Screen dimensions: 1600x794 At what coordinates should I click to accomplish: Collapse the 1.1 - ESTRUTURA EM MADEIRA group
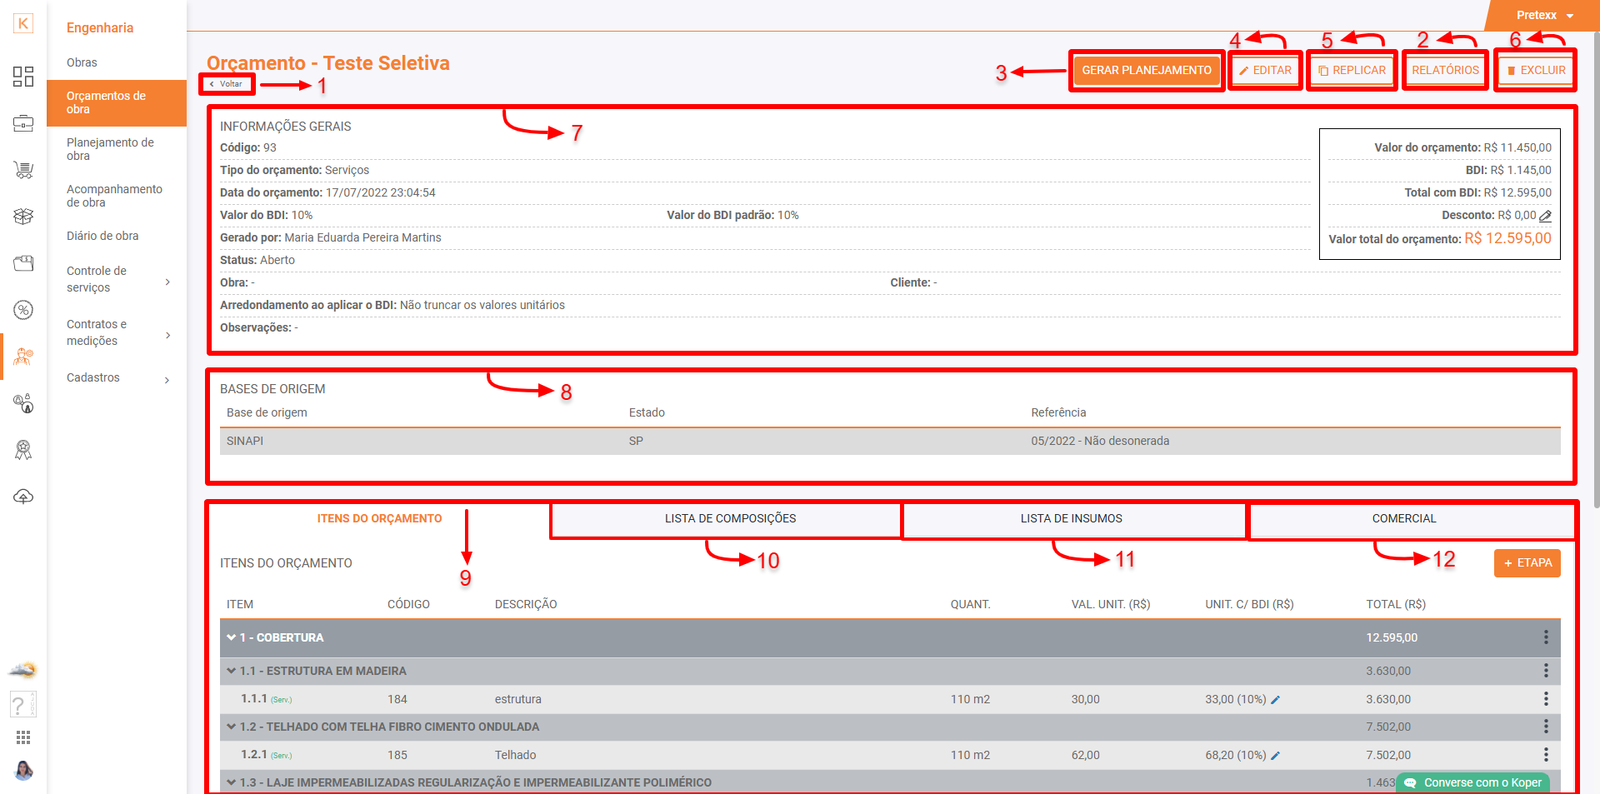tap(232, 671)
